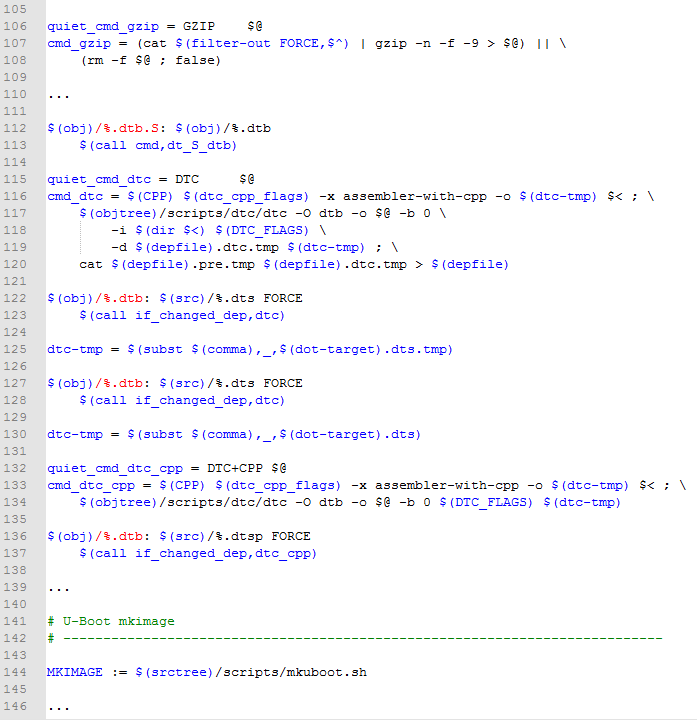Click $(DTC_FLAGS) on line 118
Viewport: 697px width, 720px height.
[x=262, y=231]
